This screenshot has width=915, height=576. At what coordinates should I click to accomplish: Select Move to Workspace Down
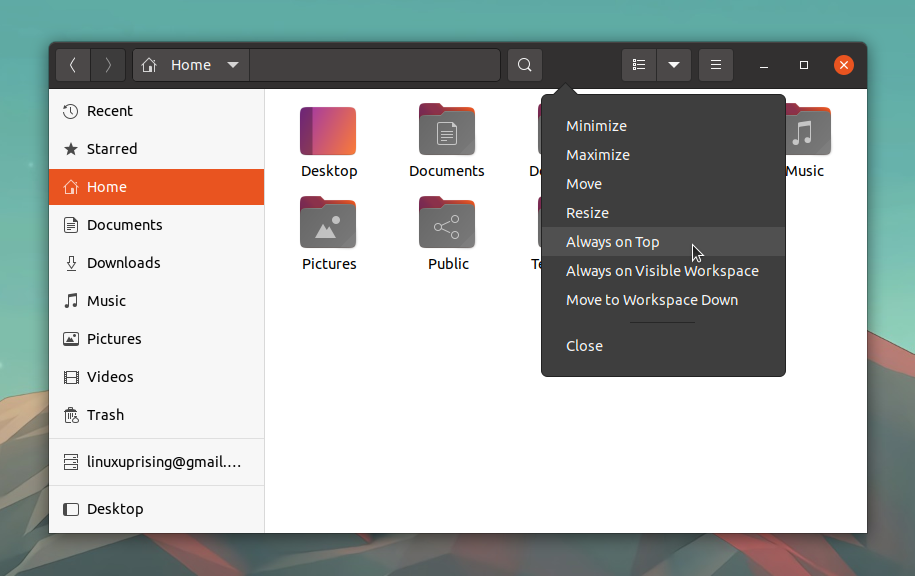pyautogui.click(x=652, y=299)
